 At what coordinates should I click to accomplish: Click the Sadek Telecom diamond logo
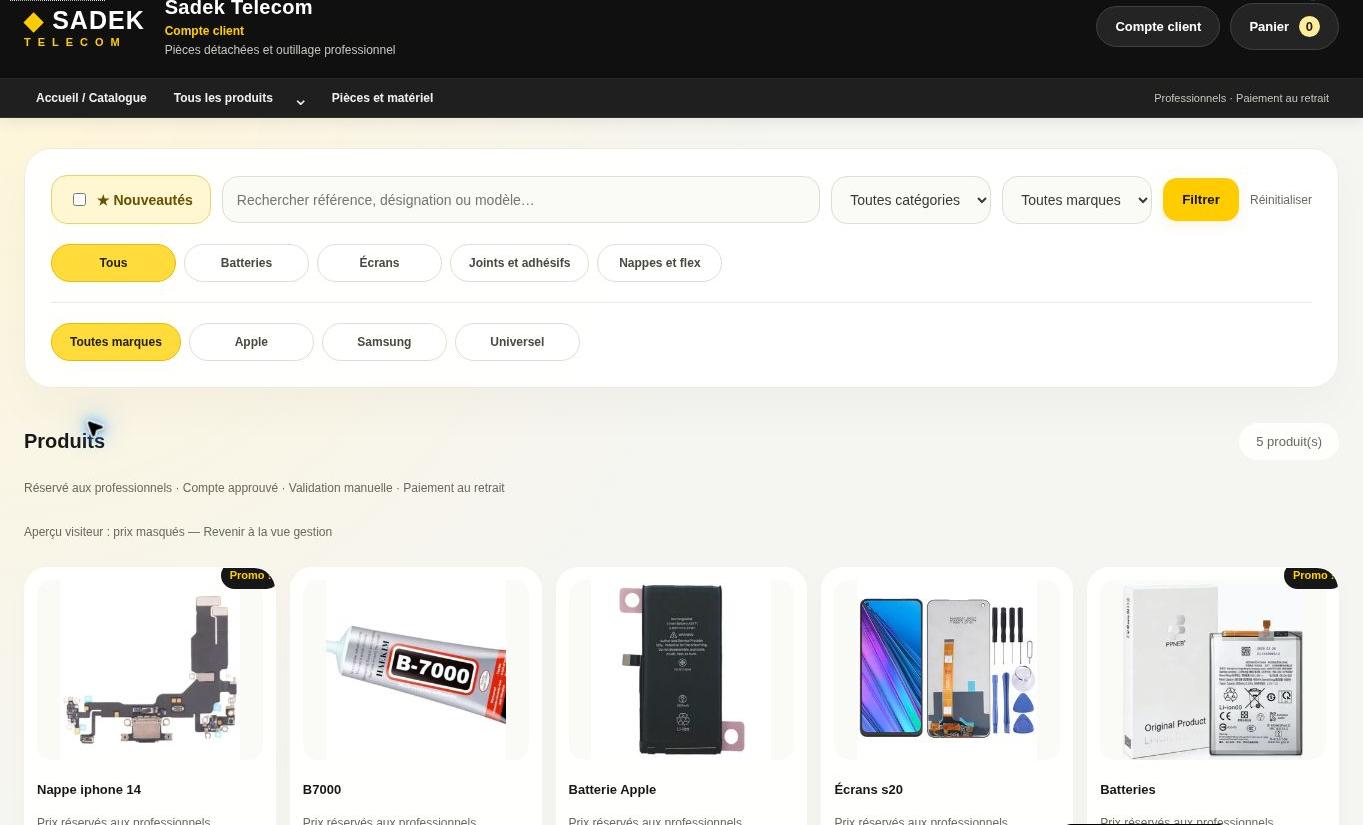point(84,28)
